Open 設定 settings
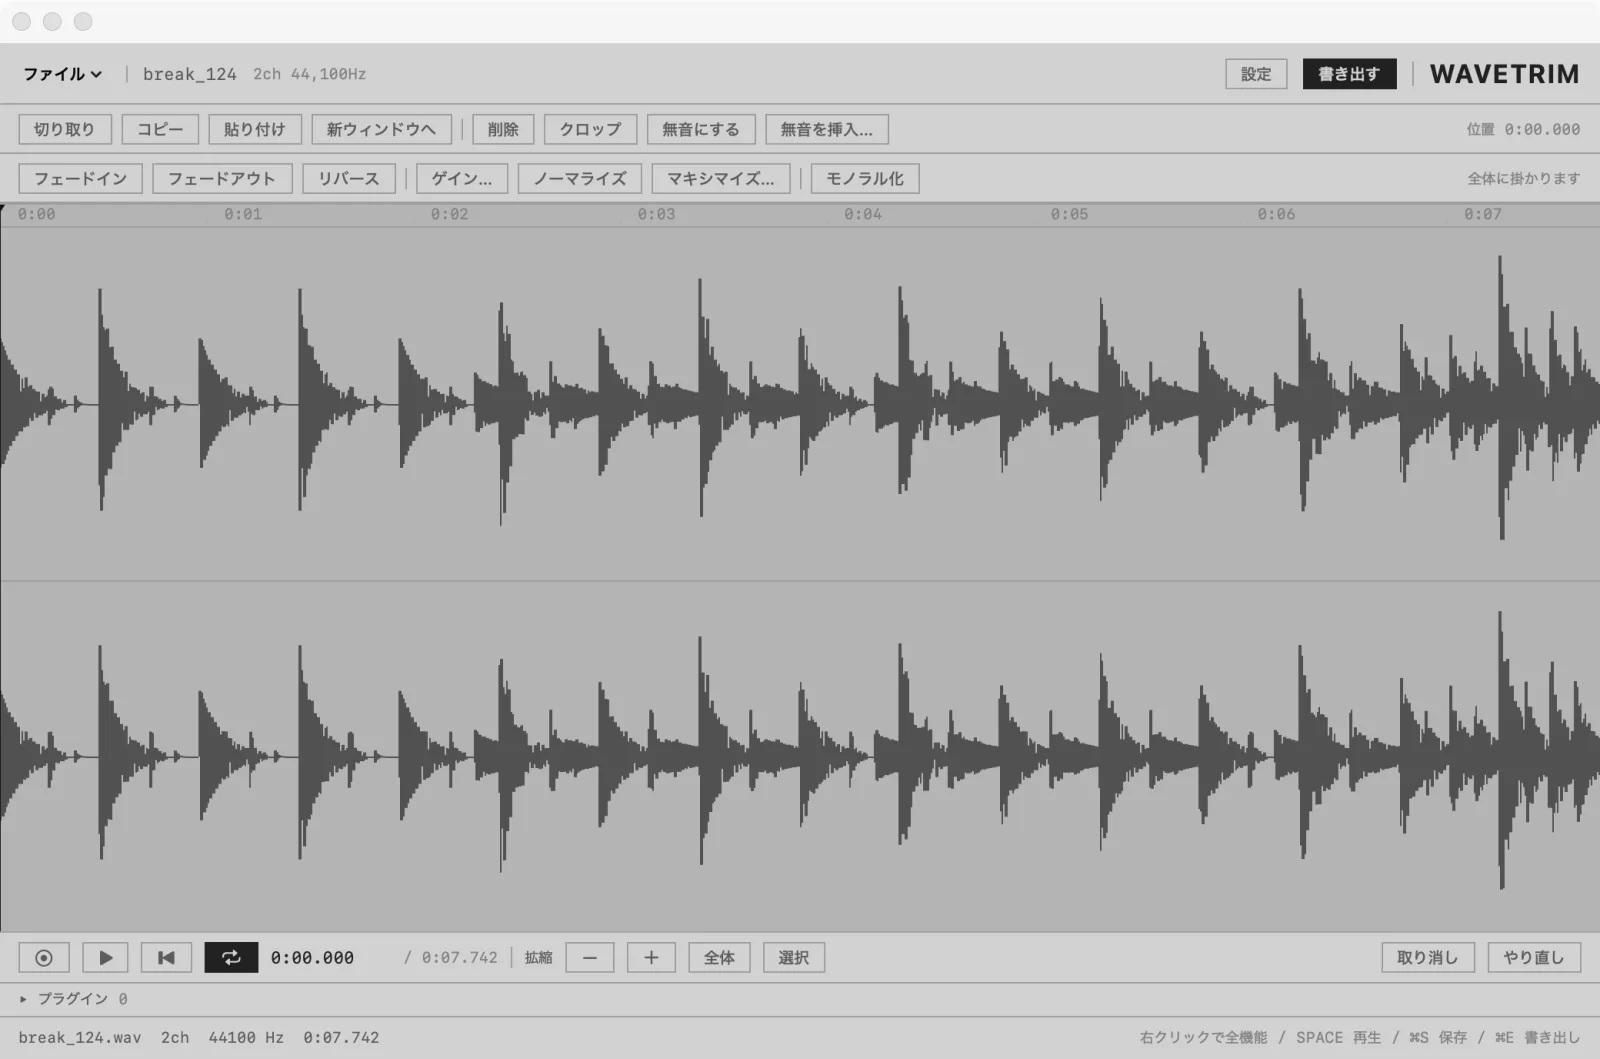Viewport: 1600px width, 1059px height. click(1256, 74)
